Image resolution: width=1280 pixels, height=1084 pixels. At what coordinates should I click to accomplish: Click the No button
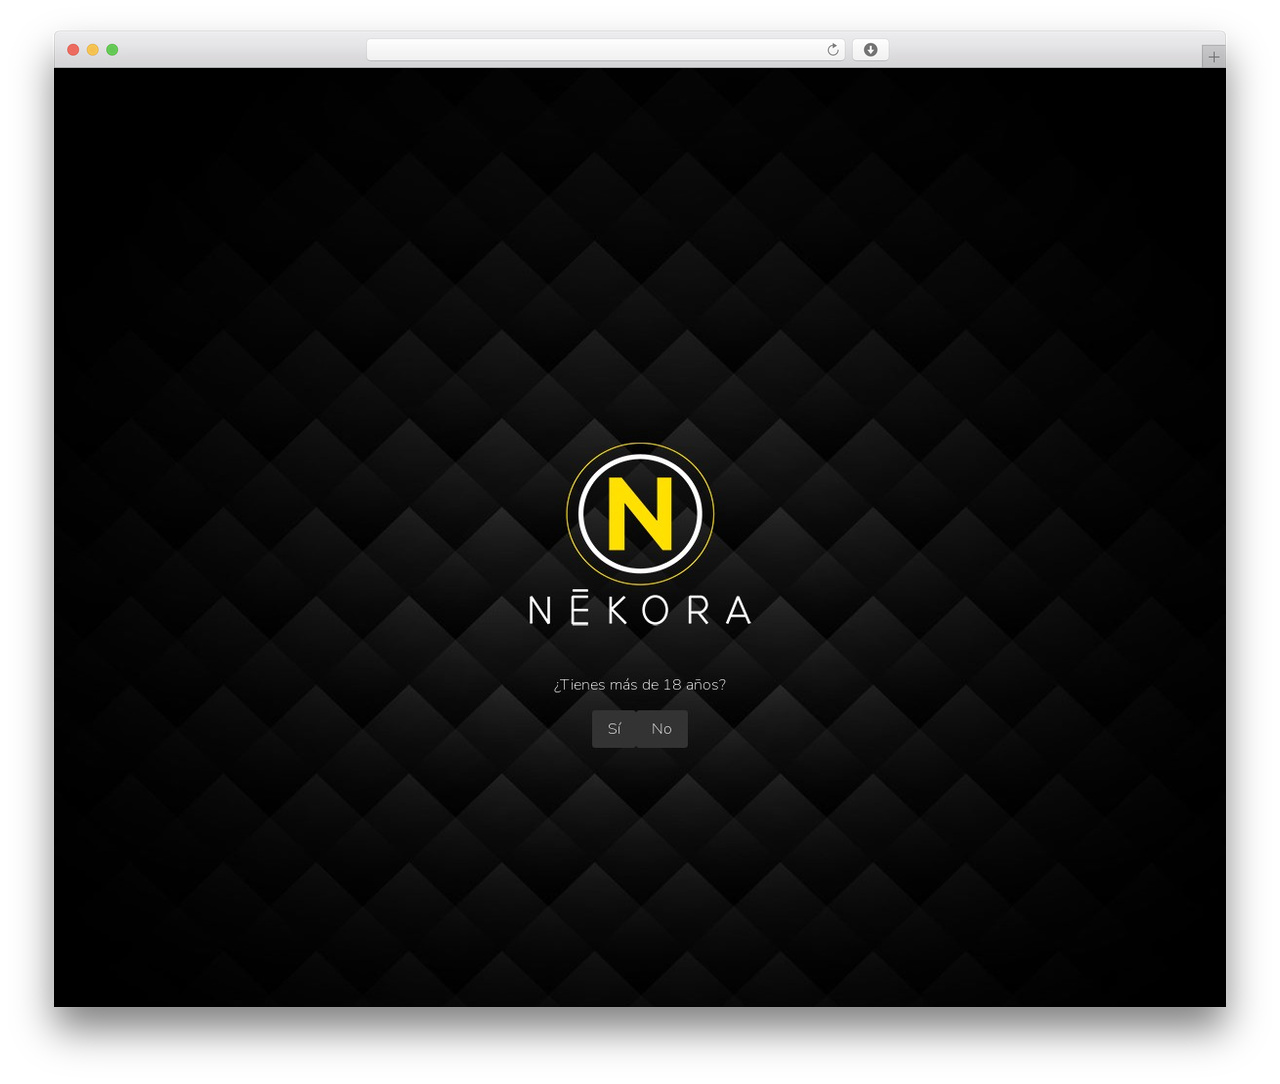[x=662, y=729]
